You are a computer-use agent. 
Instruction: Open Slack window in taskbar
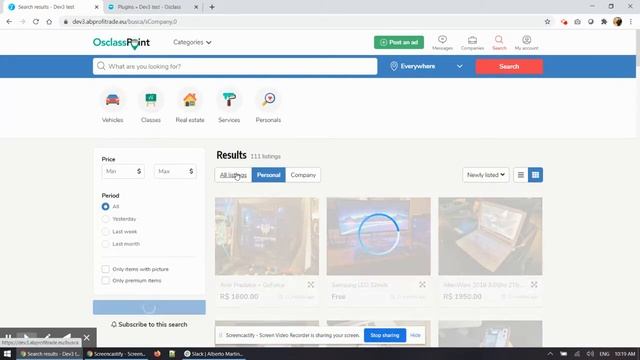pyautogui.click(x=213, y=353)
